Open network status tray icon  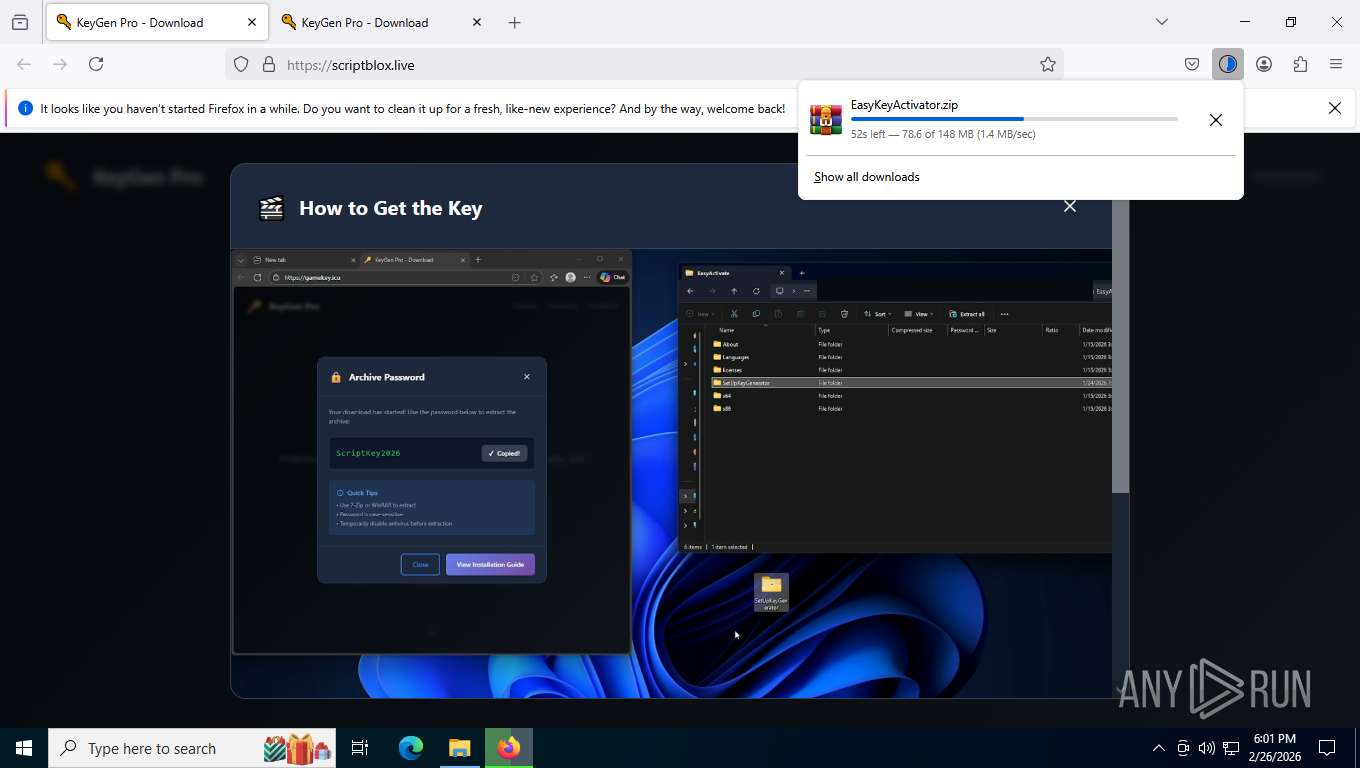point(1231,748)
